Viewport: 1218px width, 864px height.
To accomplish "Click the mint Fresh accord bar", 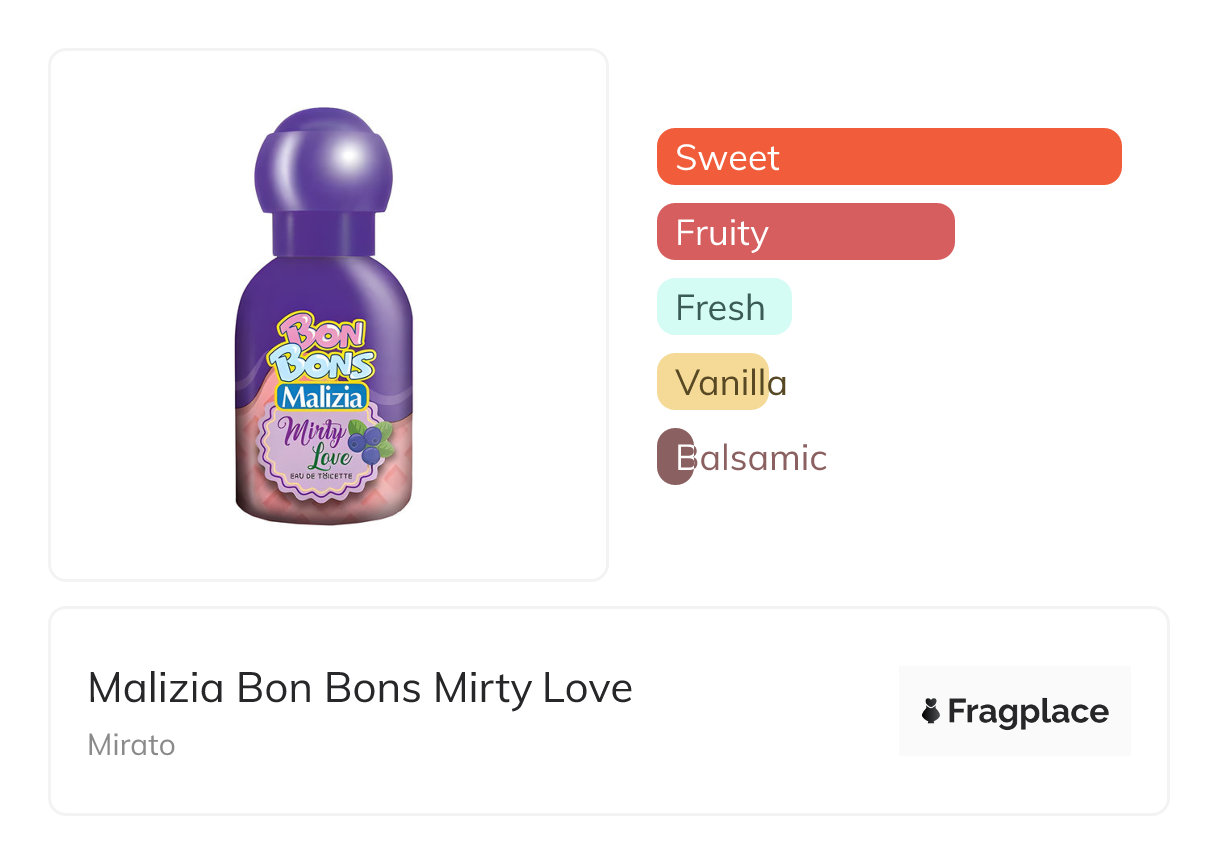I will [724, 307].
